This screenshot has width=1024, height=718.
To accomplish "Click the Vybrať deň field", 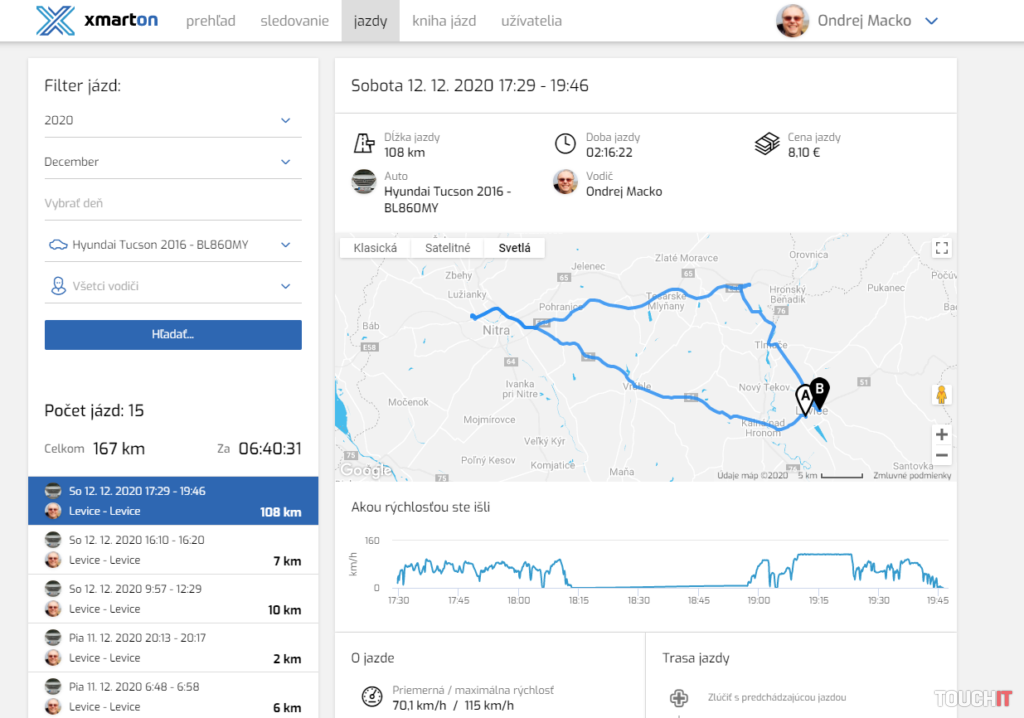I will tap(173, 203).
